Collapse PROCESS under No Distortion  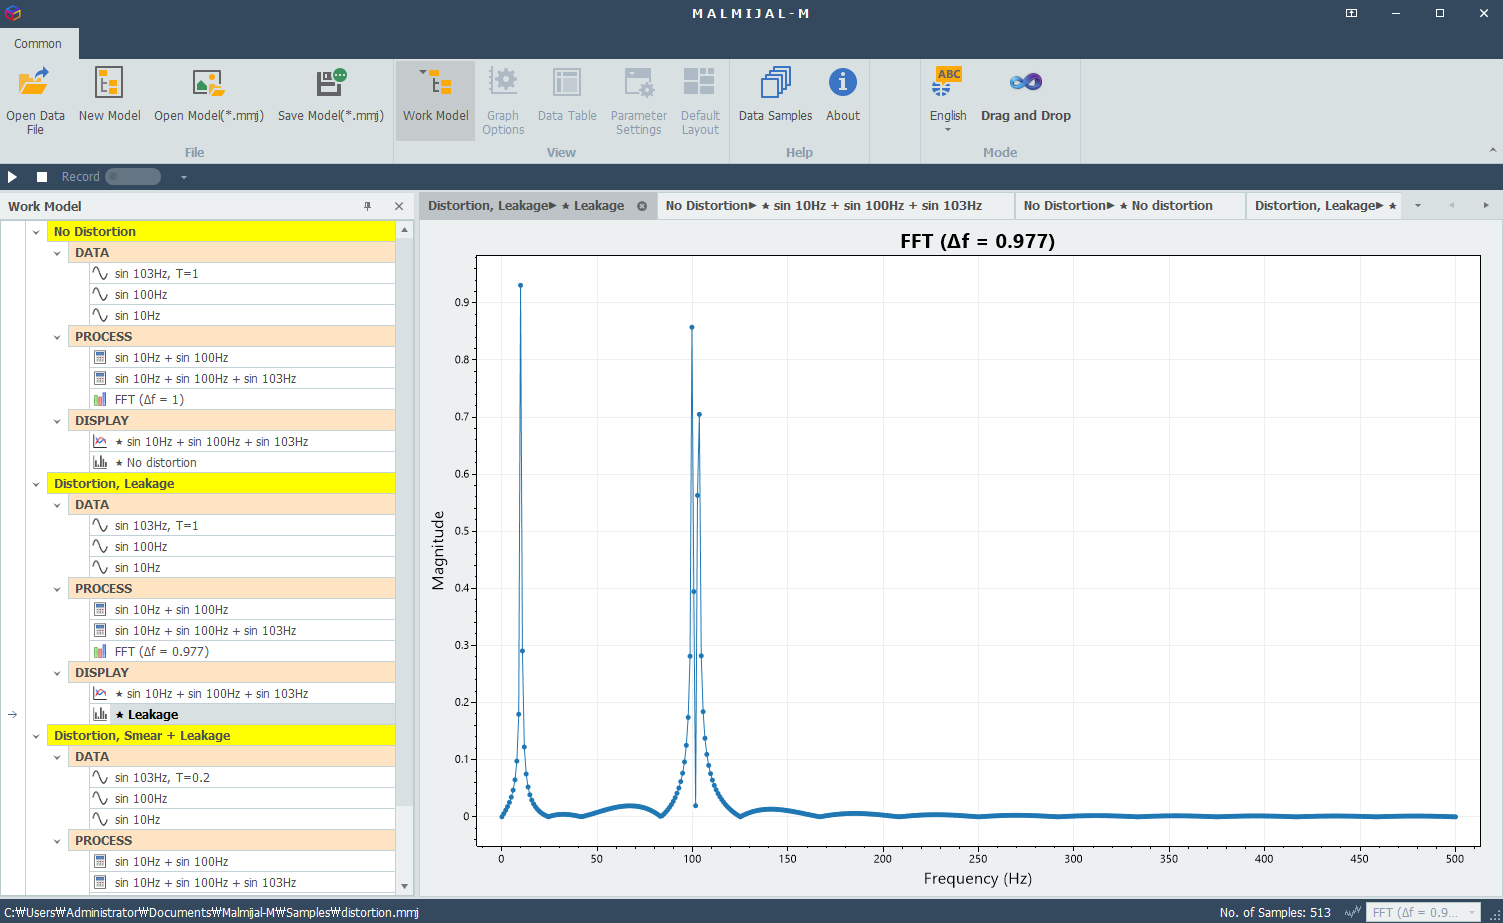57,337
